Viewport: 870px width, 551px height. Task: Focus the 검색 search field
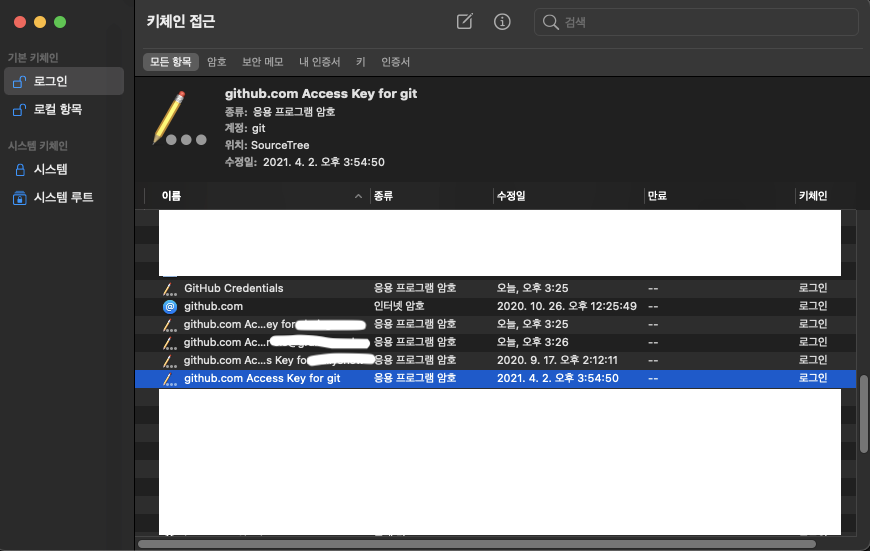tap(696, 22)
